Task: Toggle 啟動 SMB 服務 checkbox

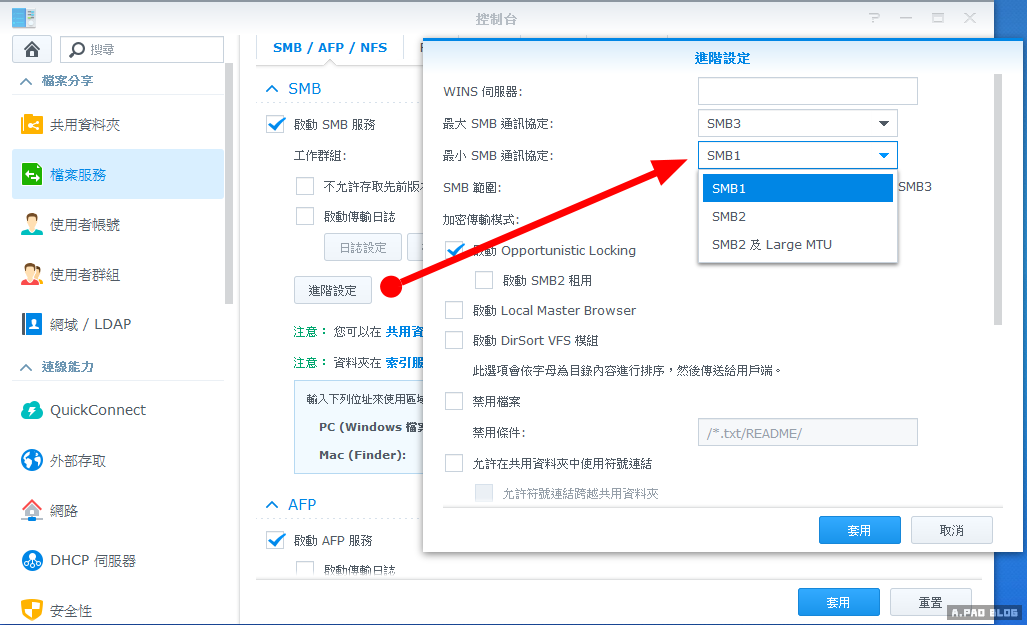Action: click(x=276, y=125)
